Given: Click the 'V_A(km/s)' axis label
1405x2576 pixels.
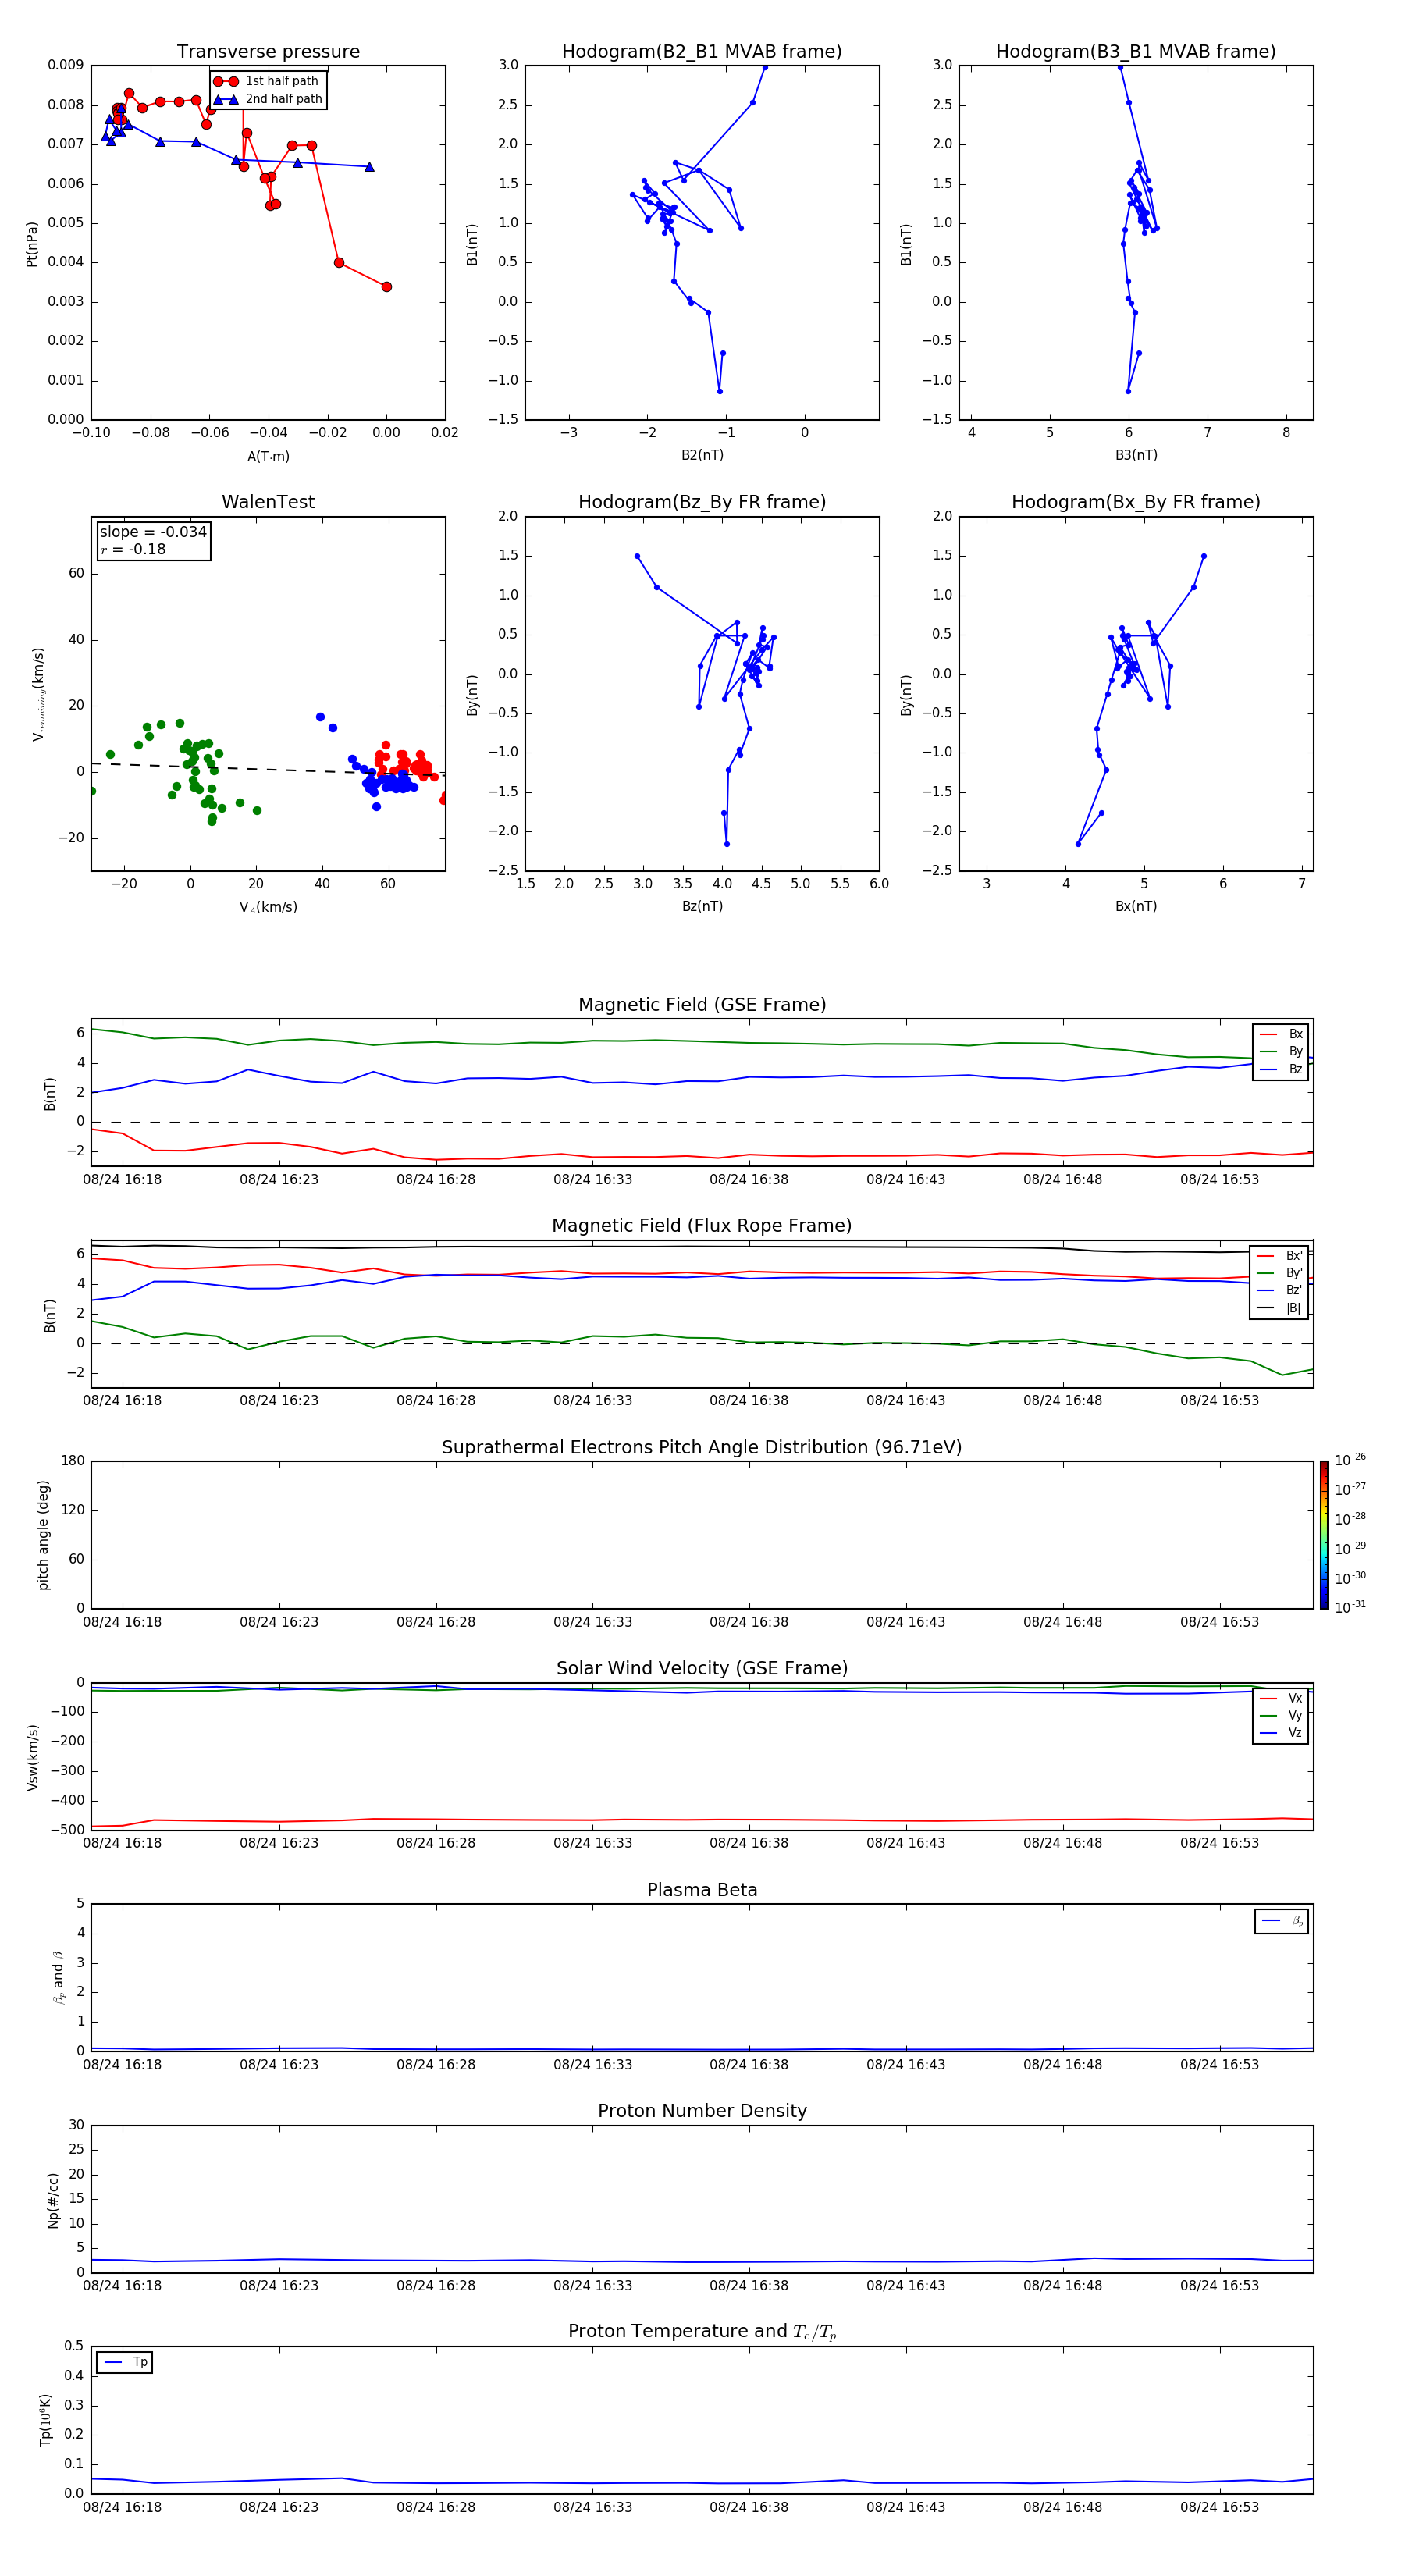Looking at the screenshot, I should click(268, 907).
